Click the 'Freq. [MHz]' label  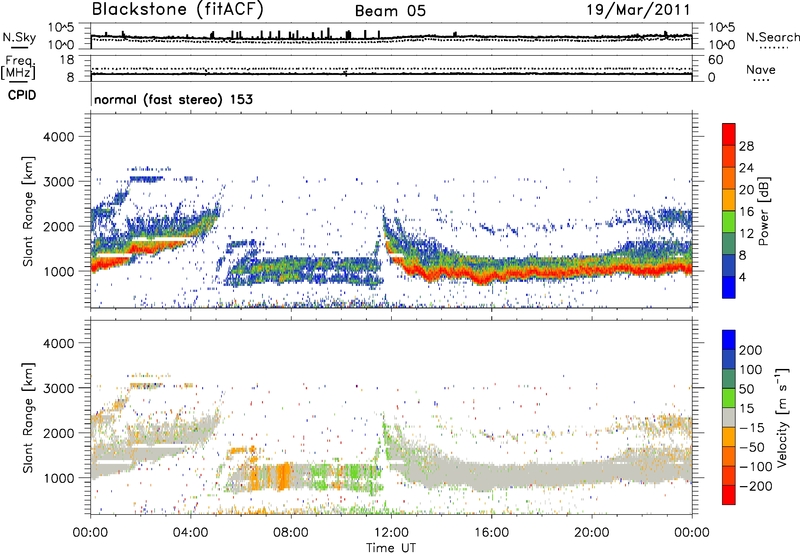click(19, 68)
